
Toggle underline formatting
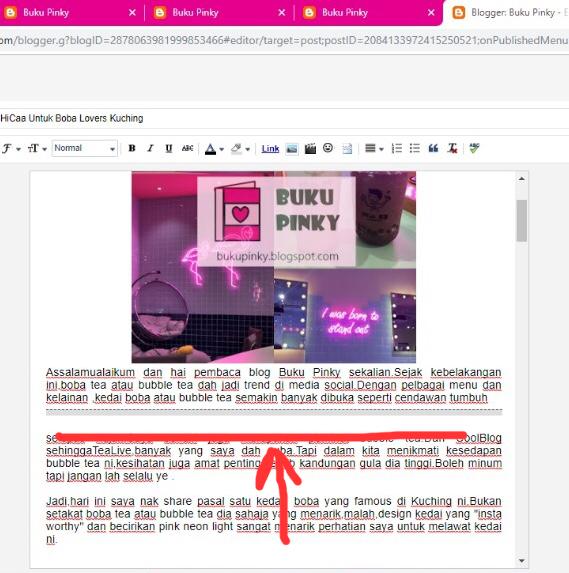pyautogui.click(x=168, y=148)
